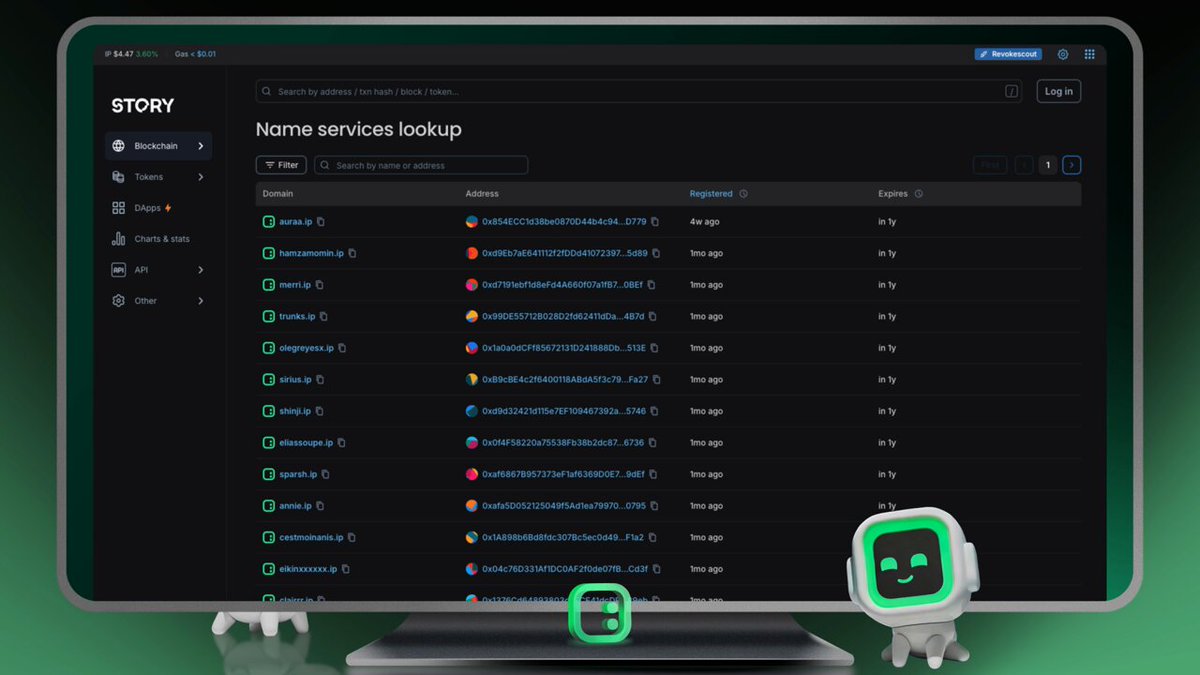
Task: Open address 0x854ECC1d38be0870D44b4c94...D779
Action: tap(564, 222)
